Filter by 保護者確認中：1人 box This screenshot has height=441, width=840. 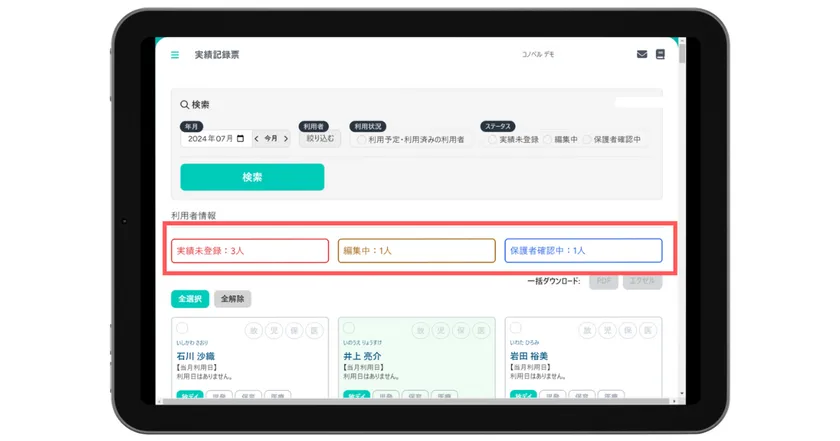pyautogui.click(x=583, y=251)
